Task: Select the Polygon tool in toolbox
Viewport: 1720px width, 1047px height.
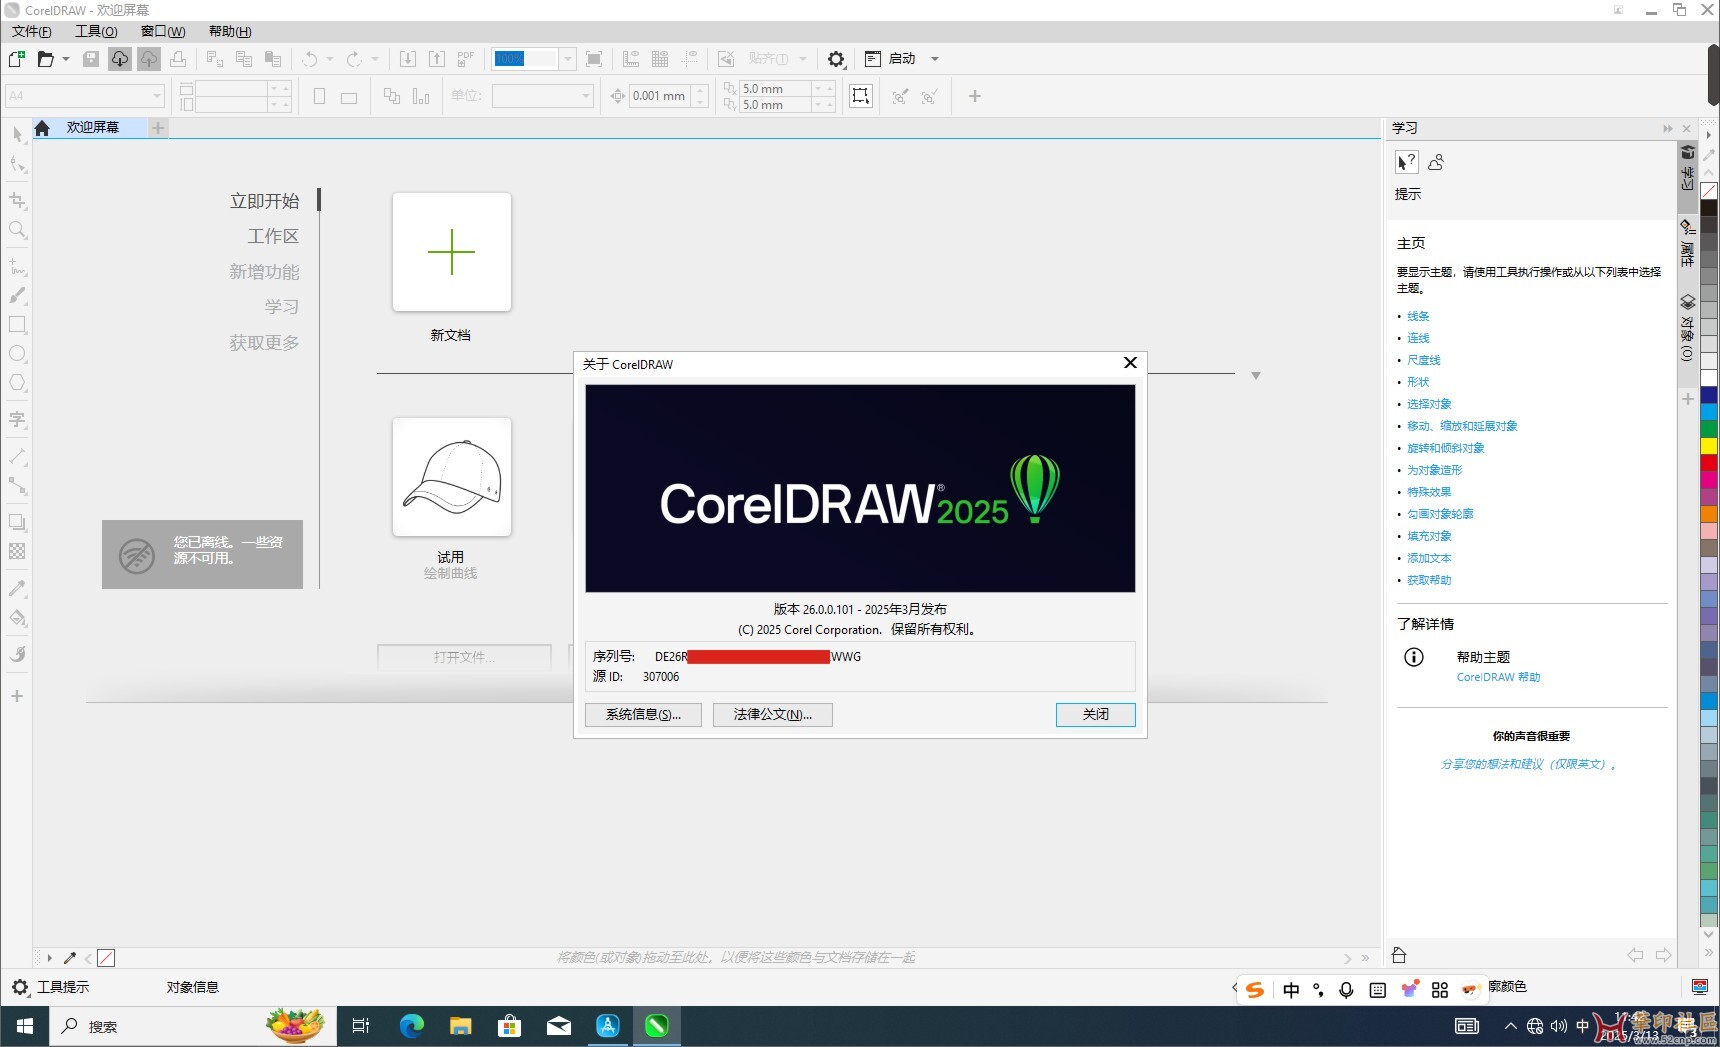Action: 17,383
